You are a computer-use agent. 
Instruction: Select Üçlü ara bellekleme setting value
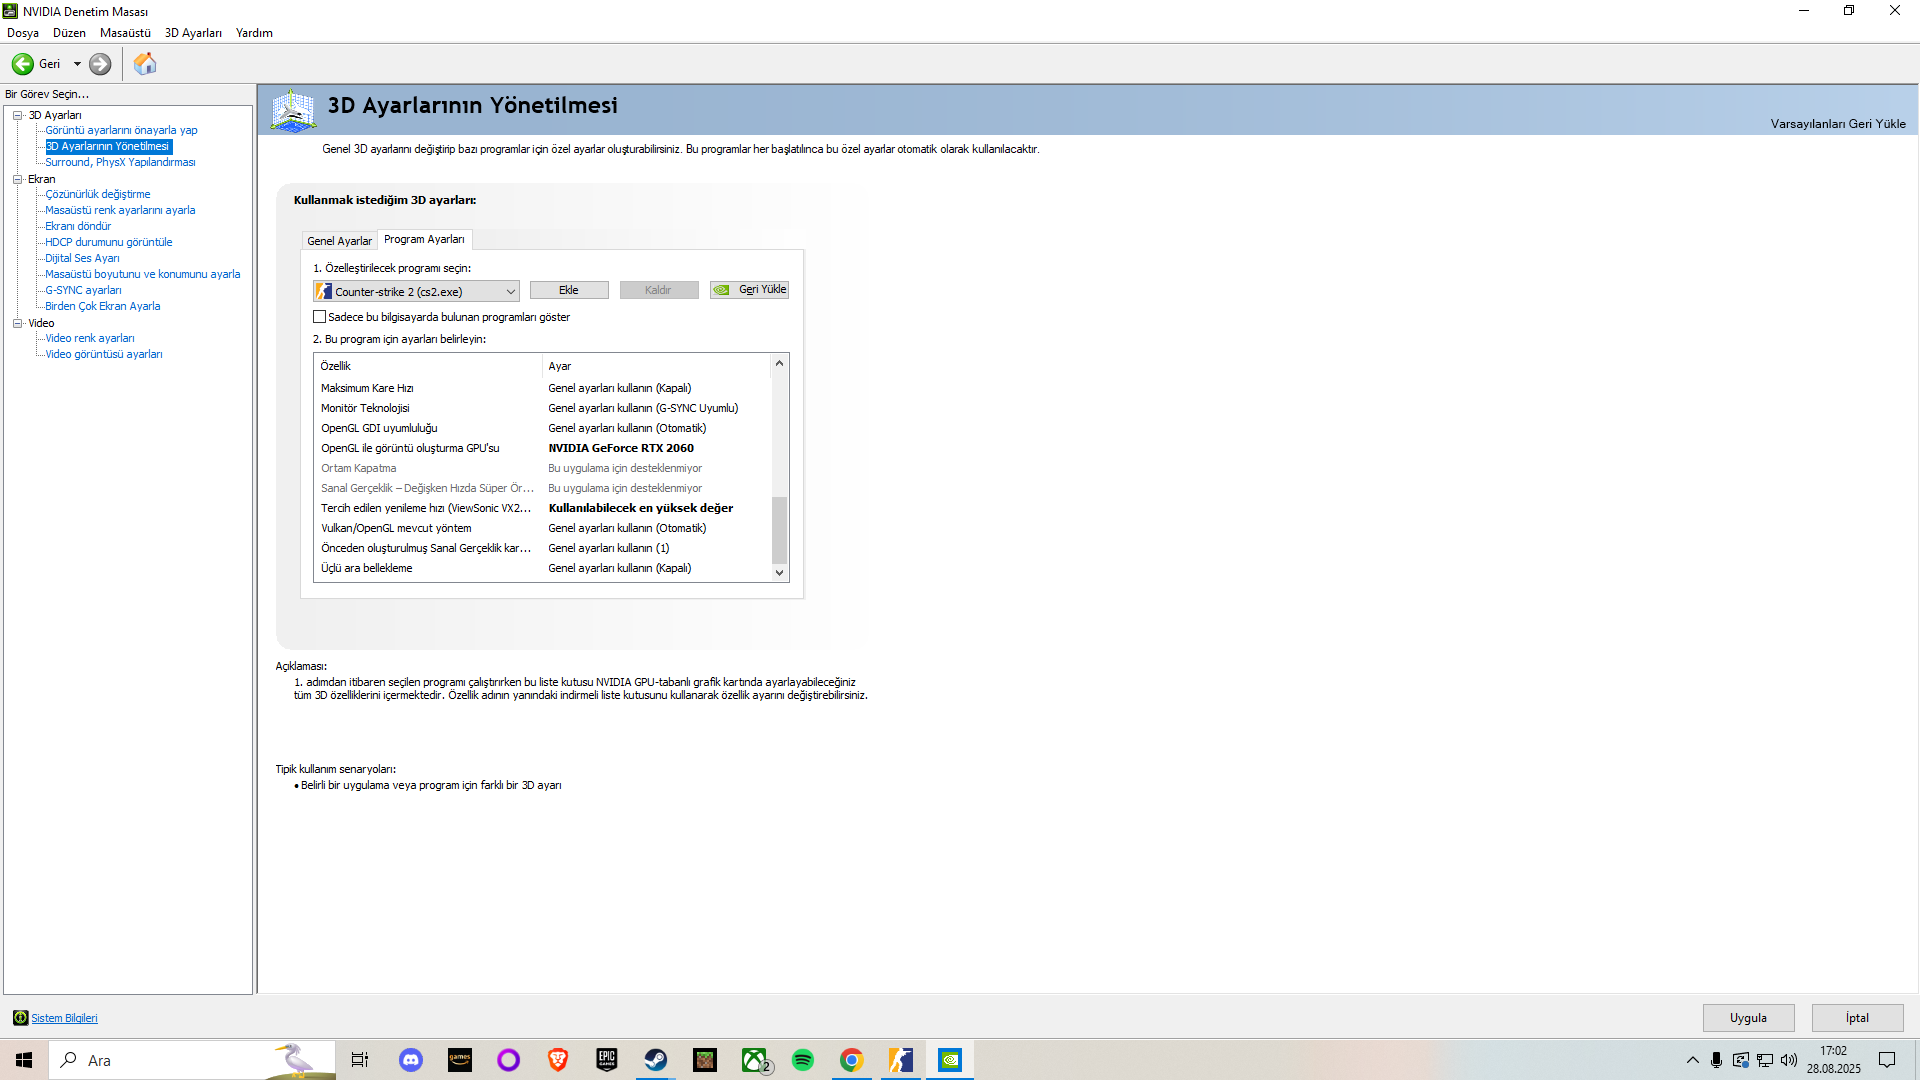[620, 568]
